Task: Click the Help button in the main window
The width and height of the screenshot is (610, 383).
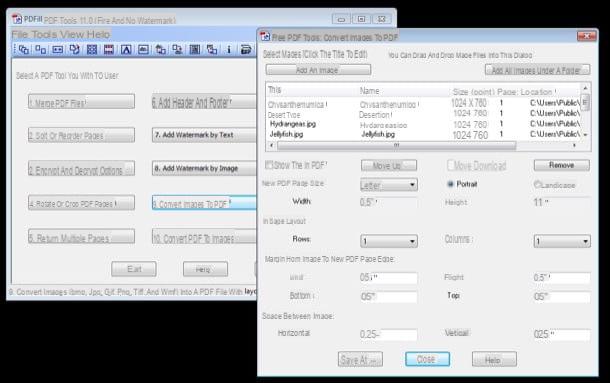Action: [x=205, y=269]
